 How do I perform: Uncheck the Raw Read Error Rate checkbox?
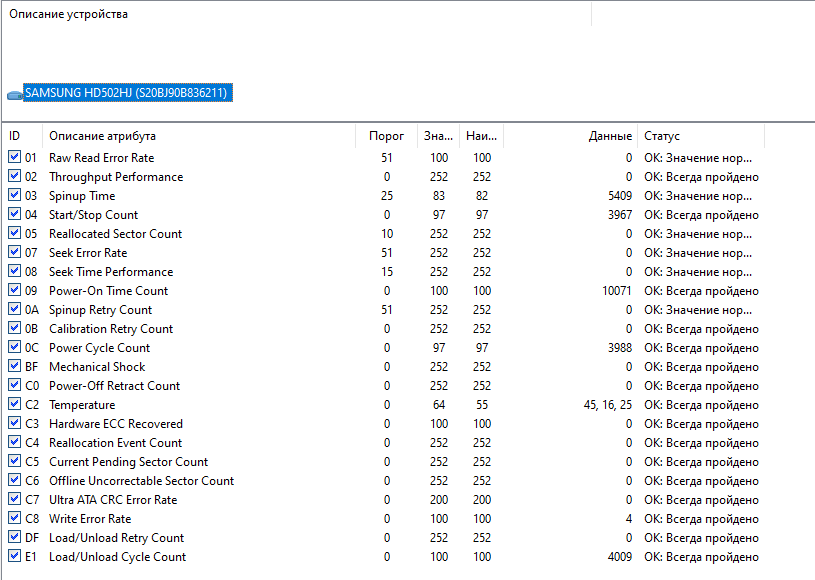coord(14,158)
